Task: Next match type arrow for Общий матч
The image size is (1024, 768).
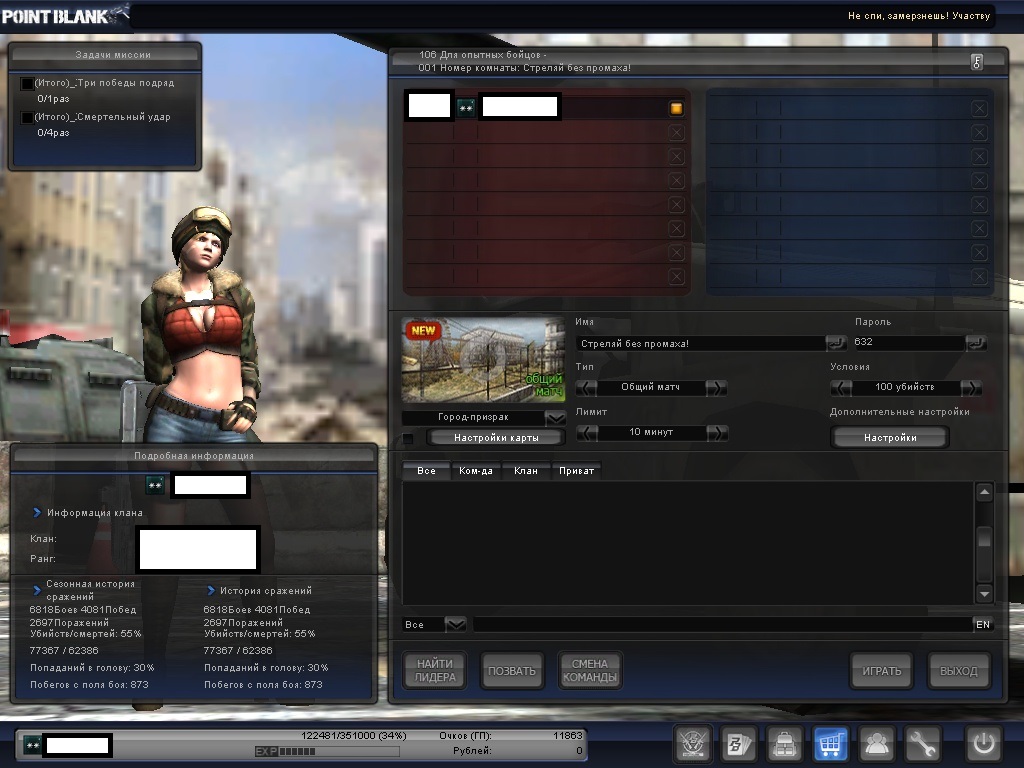Action: tap(716, 388)
